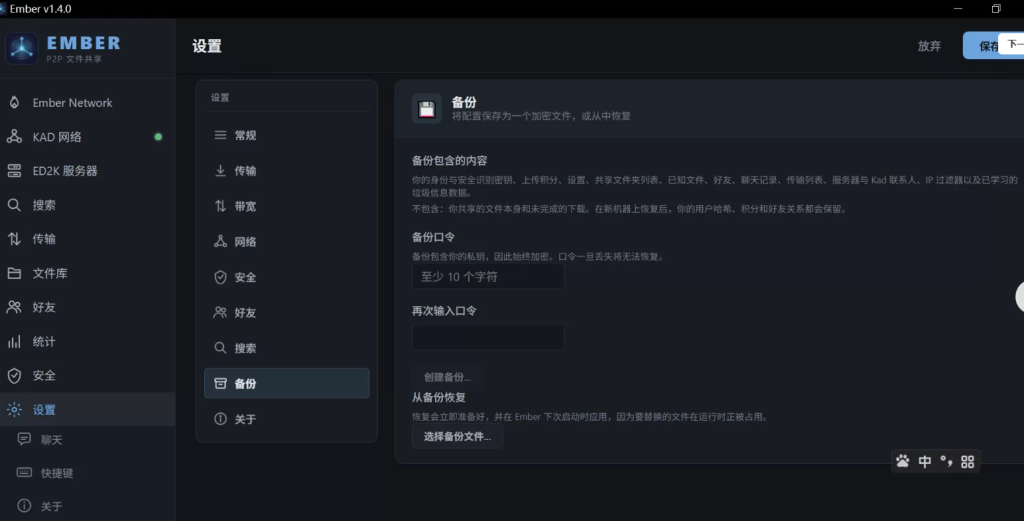Click the 常规 list icon in settings panel
Viewport: 1024px width, 521px height.
click(x=221, y=135)
